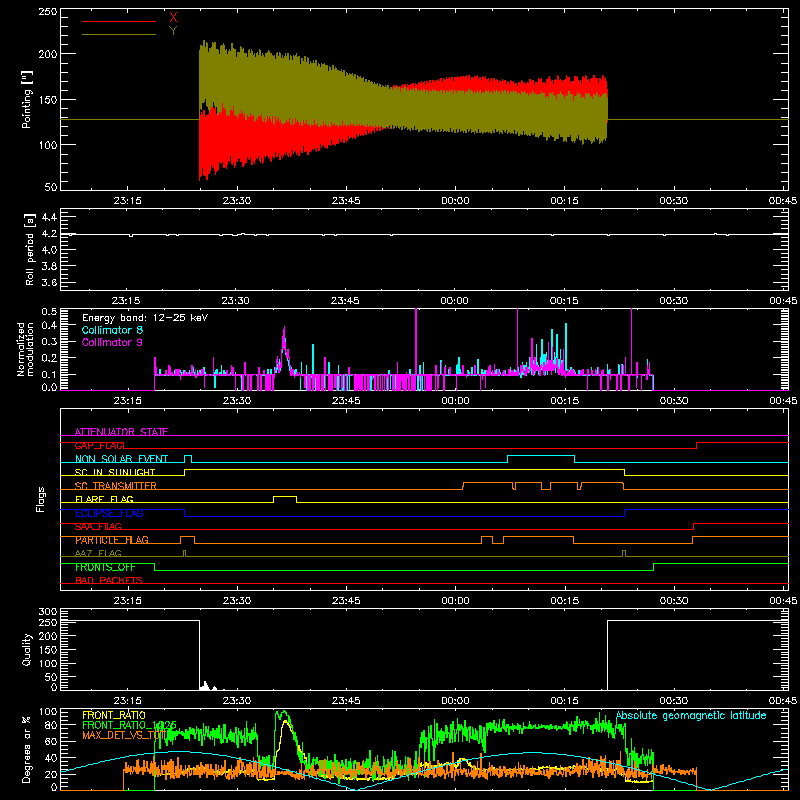Click the ATTENUATOR_STATE flag label
The height and width of the screenshot is (800, 800).
tap(121, 432)
